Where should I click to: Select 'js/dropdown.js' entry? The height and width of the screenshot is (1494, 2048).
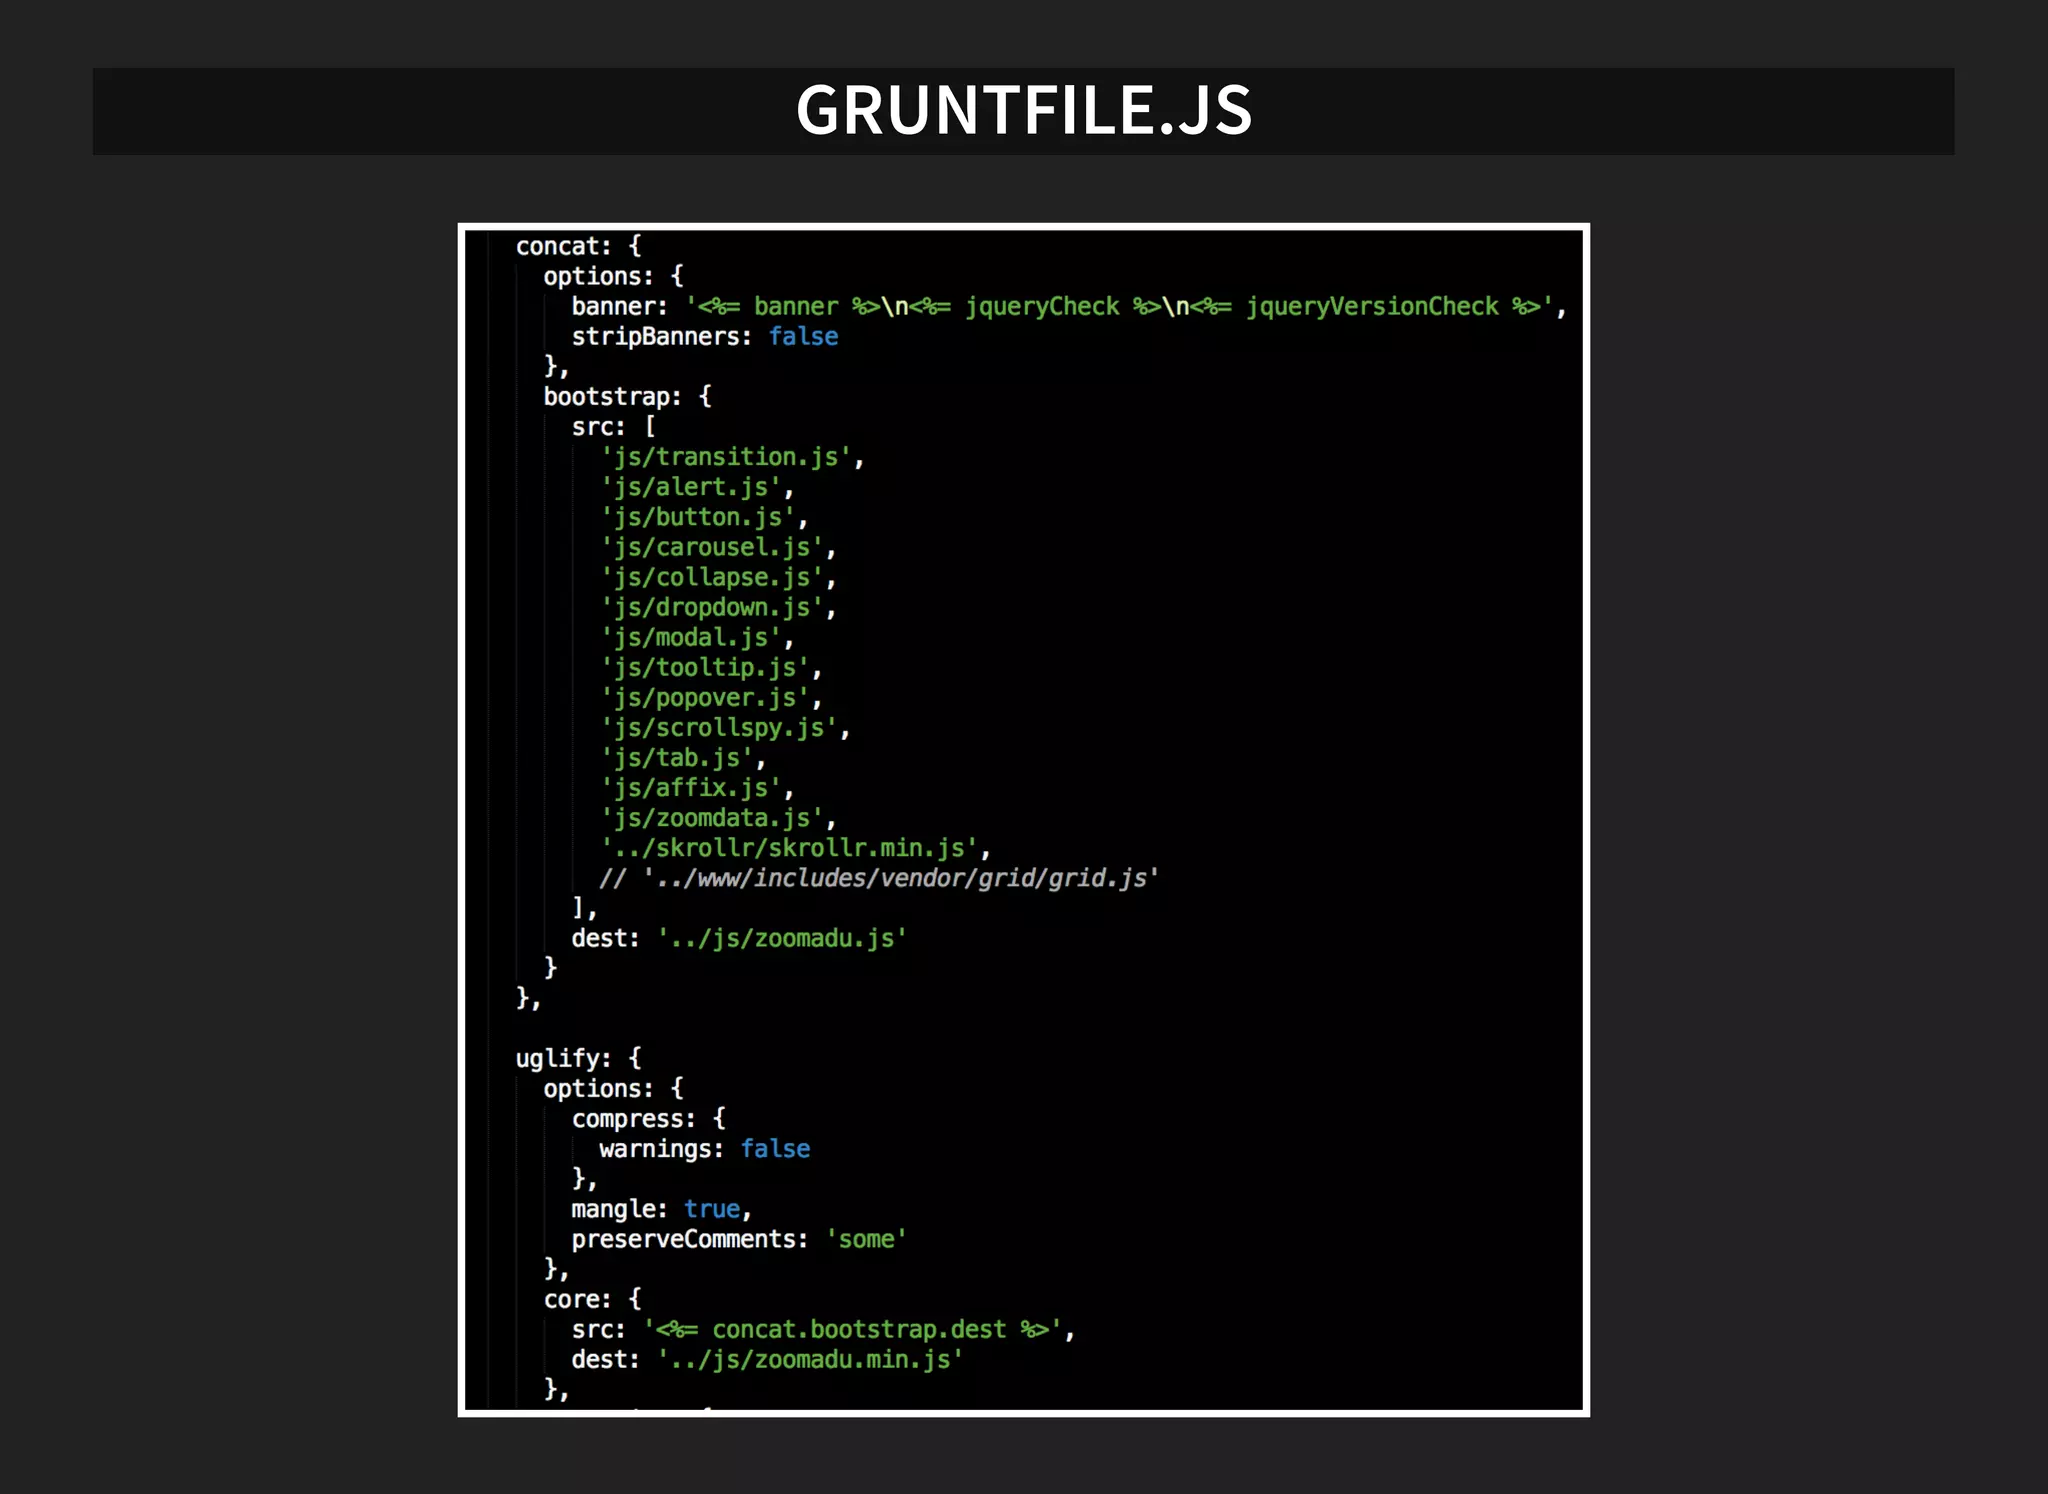(x=718, y=607)
